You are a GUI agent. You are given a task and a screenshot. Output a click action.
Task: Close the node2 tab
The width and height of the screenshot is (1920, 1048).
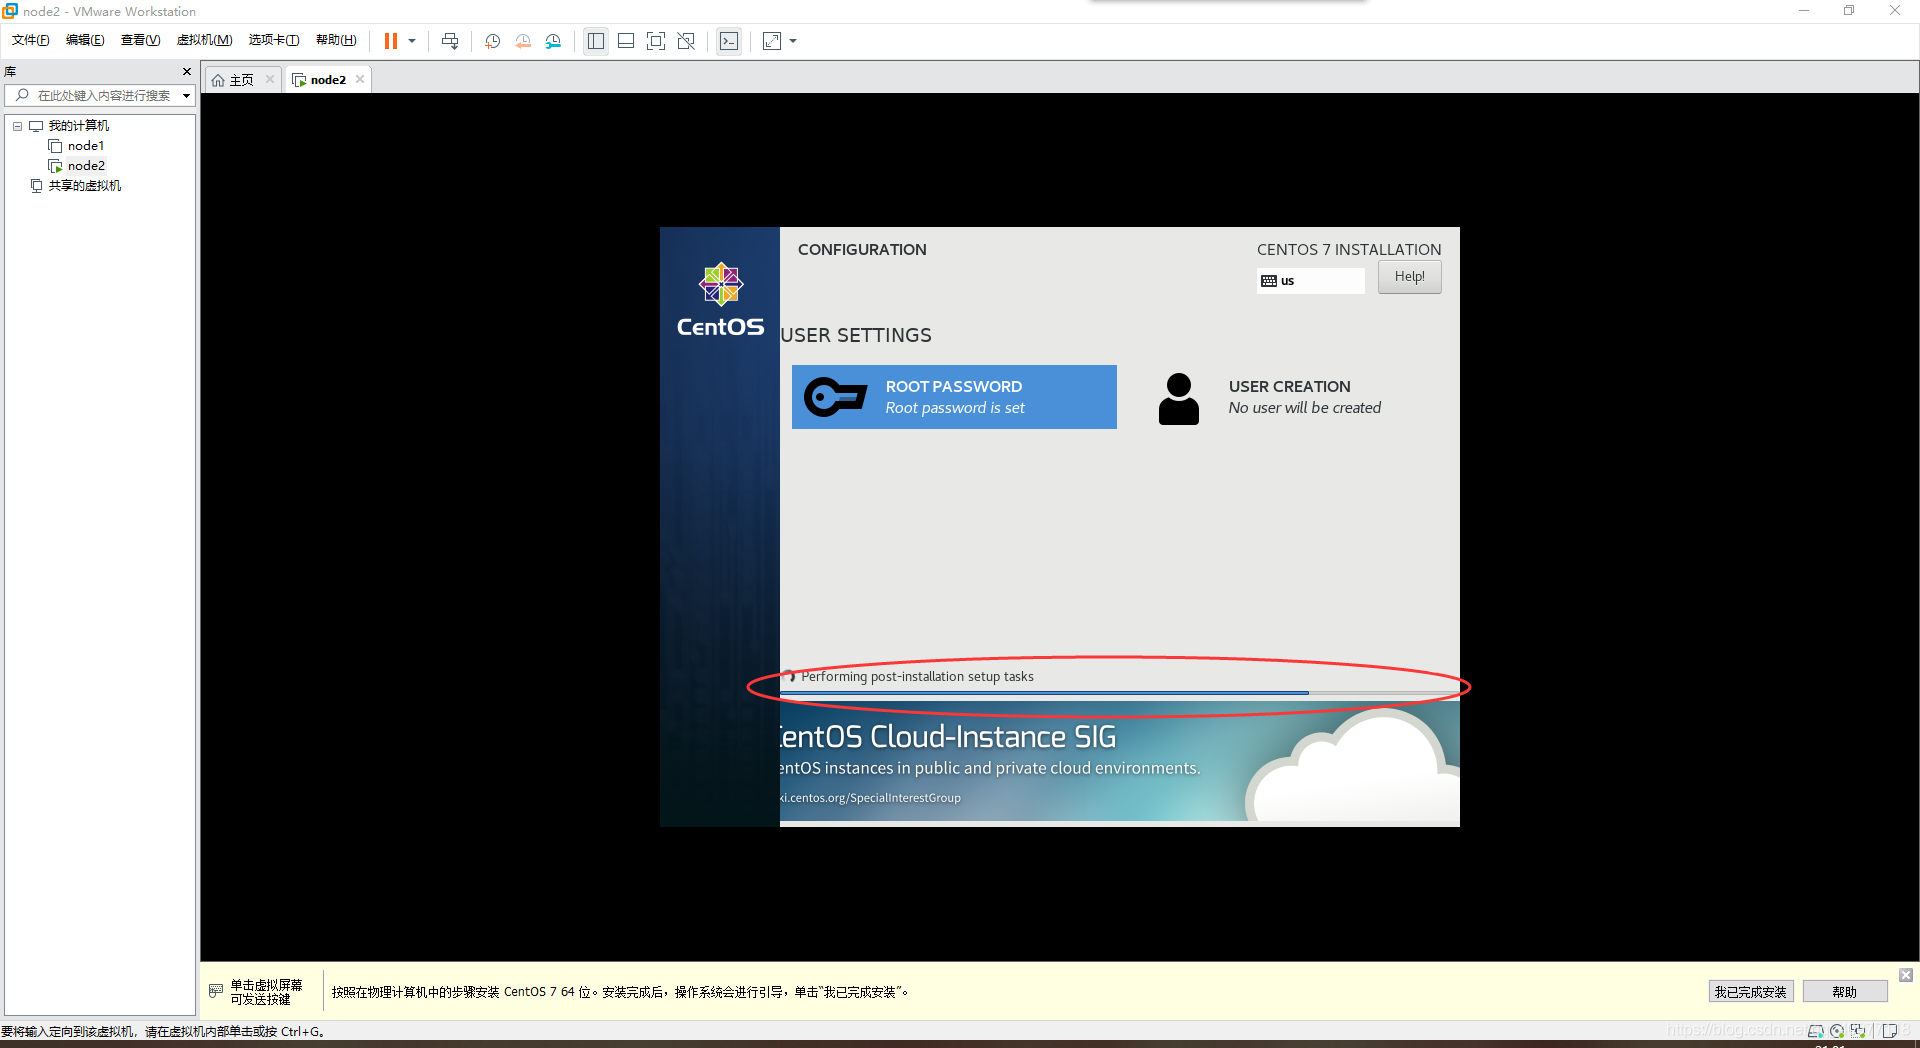pyautogui.click(x=360, y=79)
